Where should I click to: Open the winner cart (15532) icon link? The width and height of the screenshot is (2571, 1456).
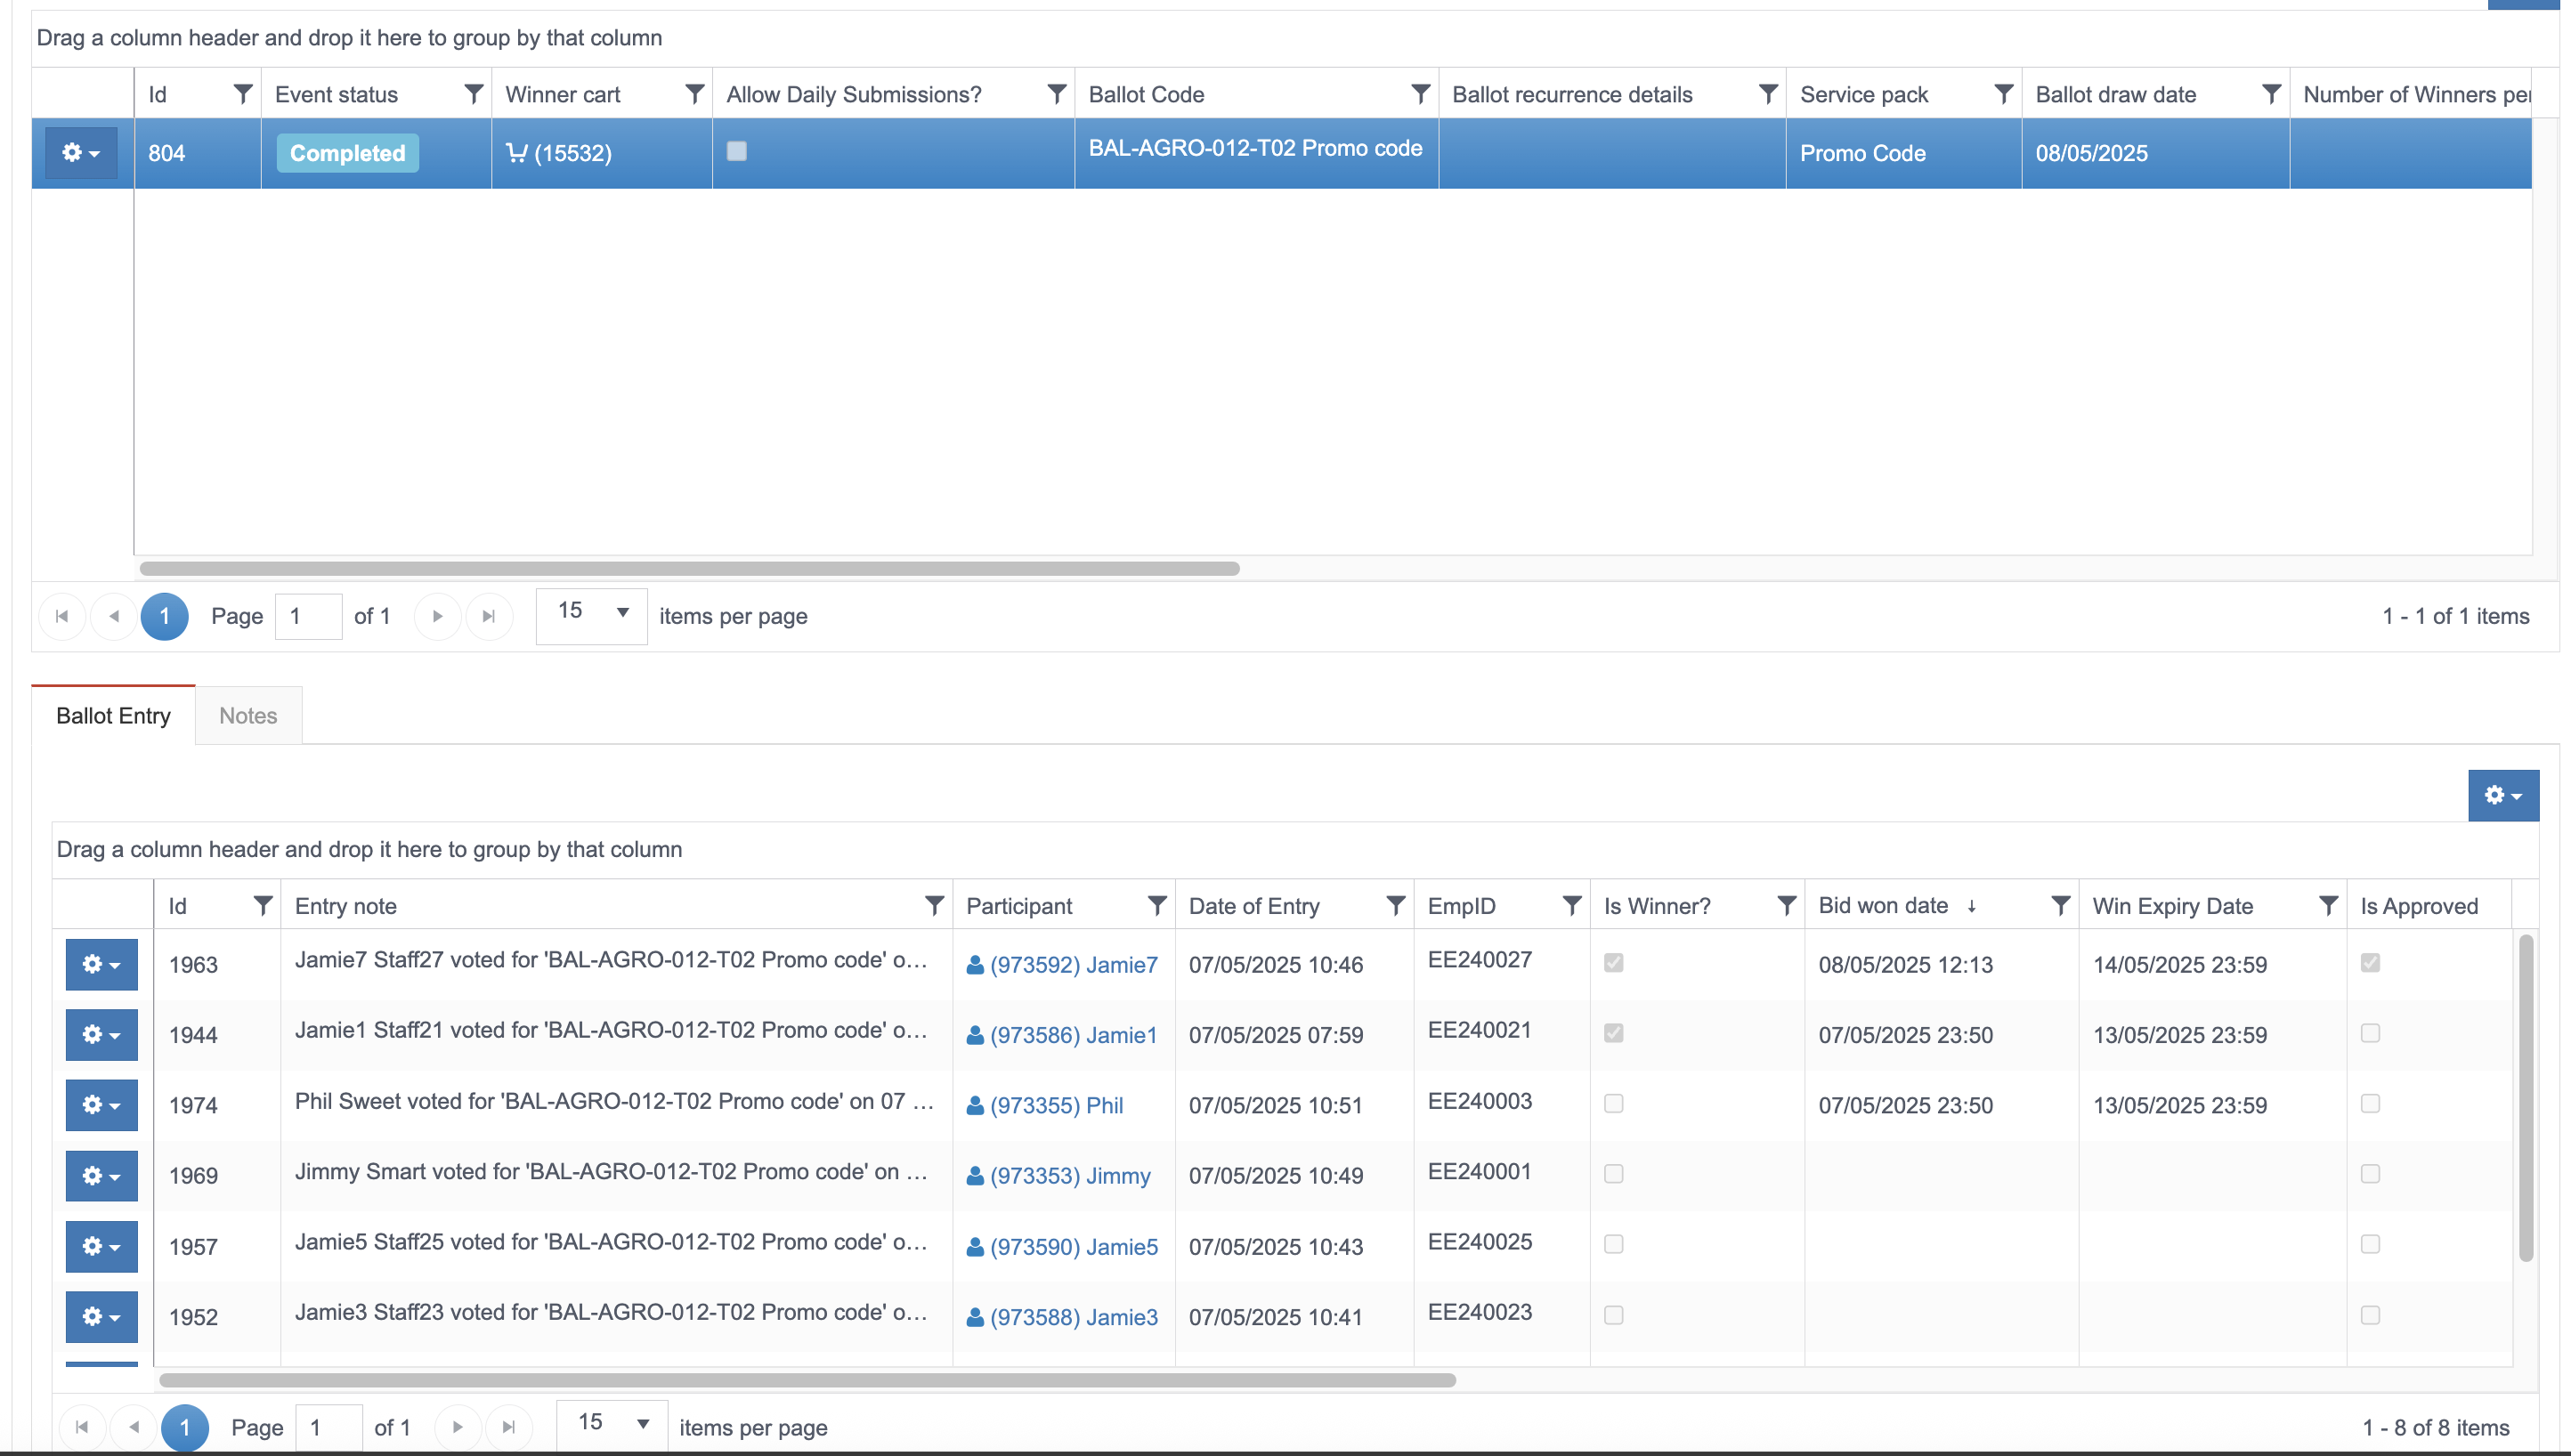click(559, 153)
